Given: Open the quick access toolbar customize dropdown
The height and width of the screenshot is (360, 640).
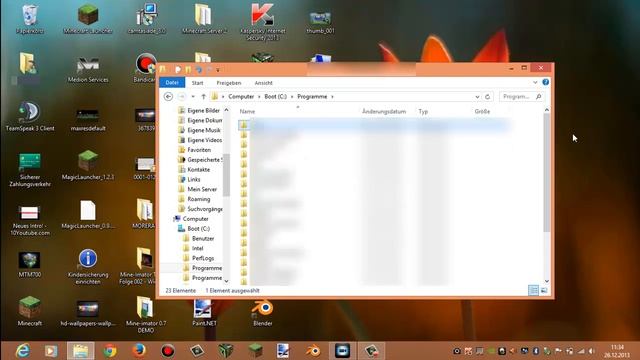Looking at the screenshot, I should point(218,70).
